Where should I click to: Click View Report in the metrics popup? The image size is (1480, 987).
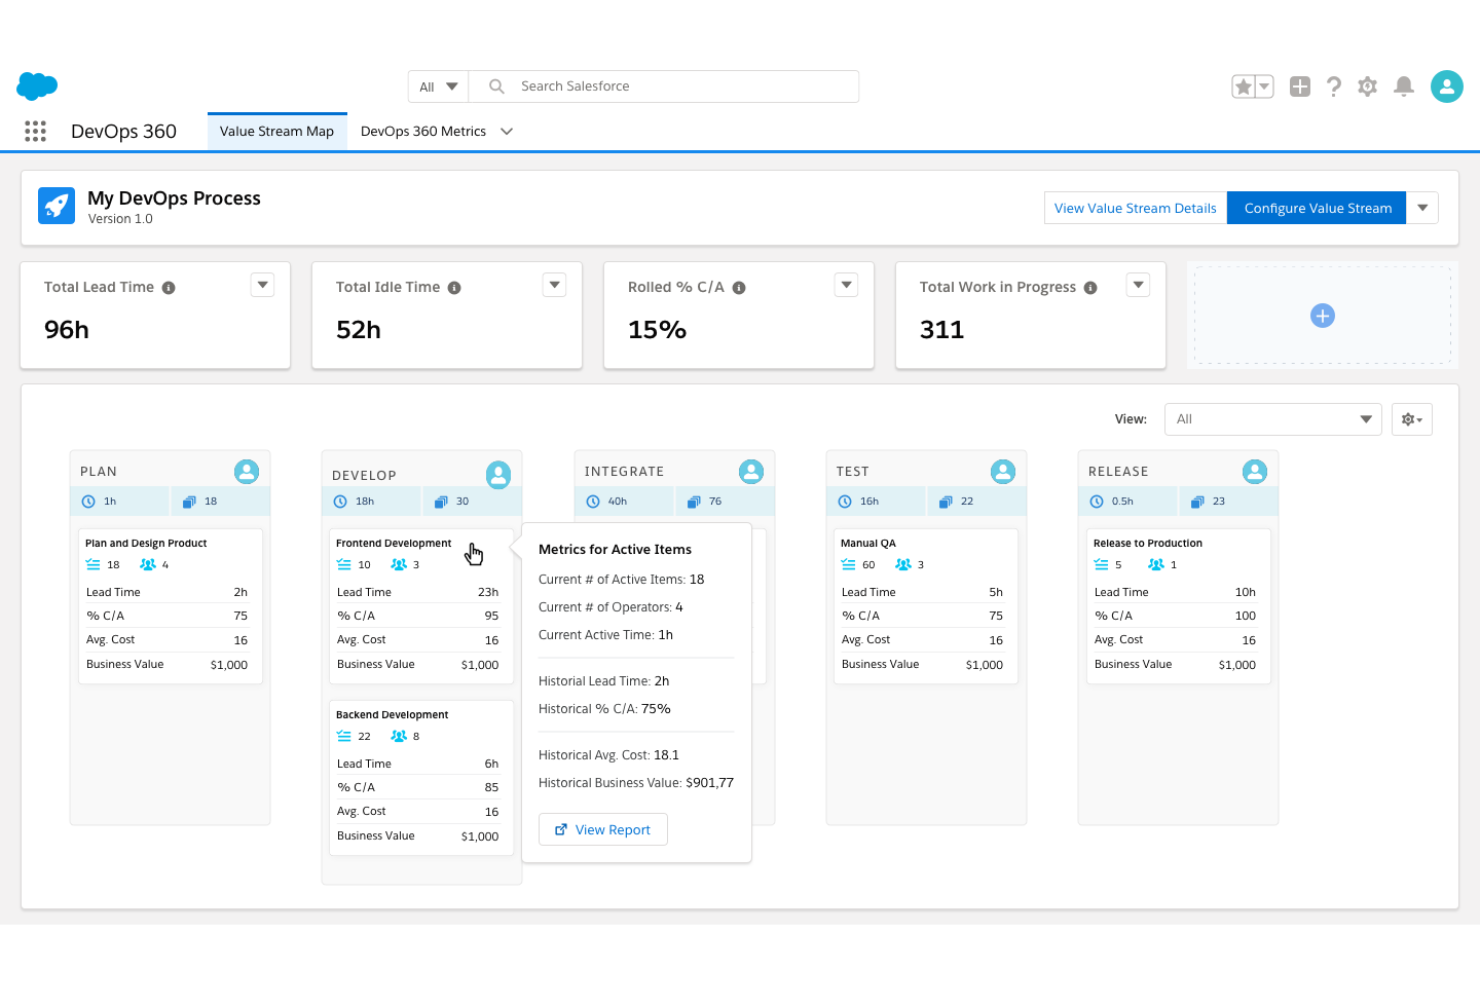(x=603, y=829)
